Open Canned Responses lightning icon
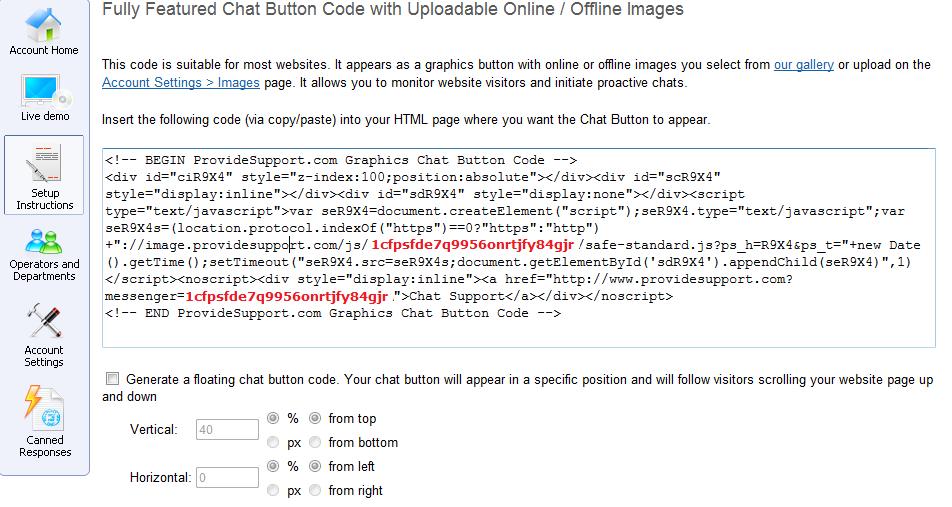 [44, 408]
